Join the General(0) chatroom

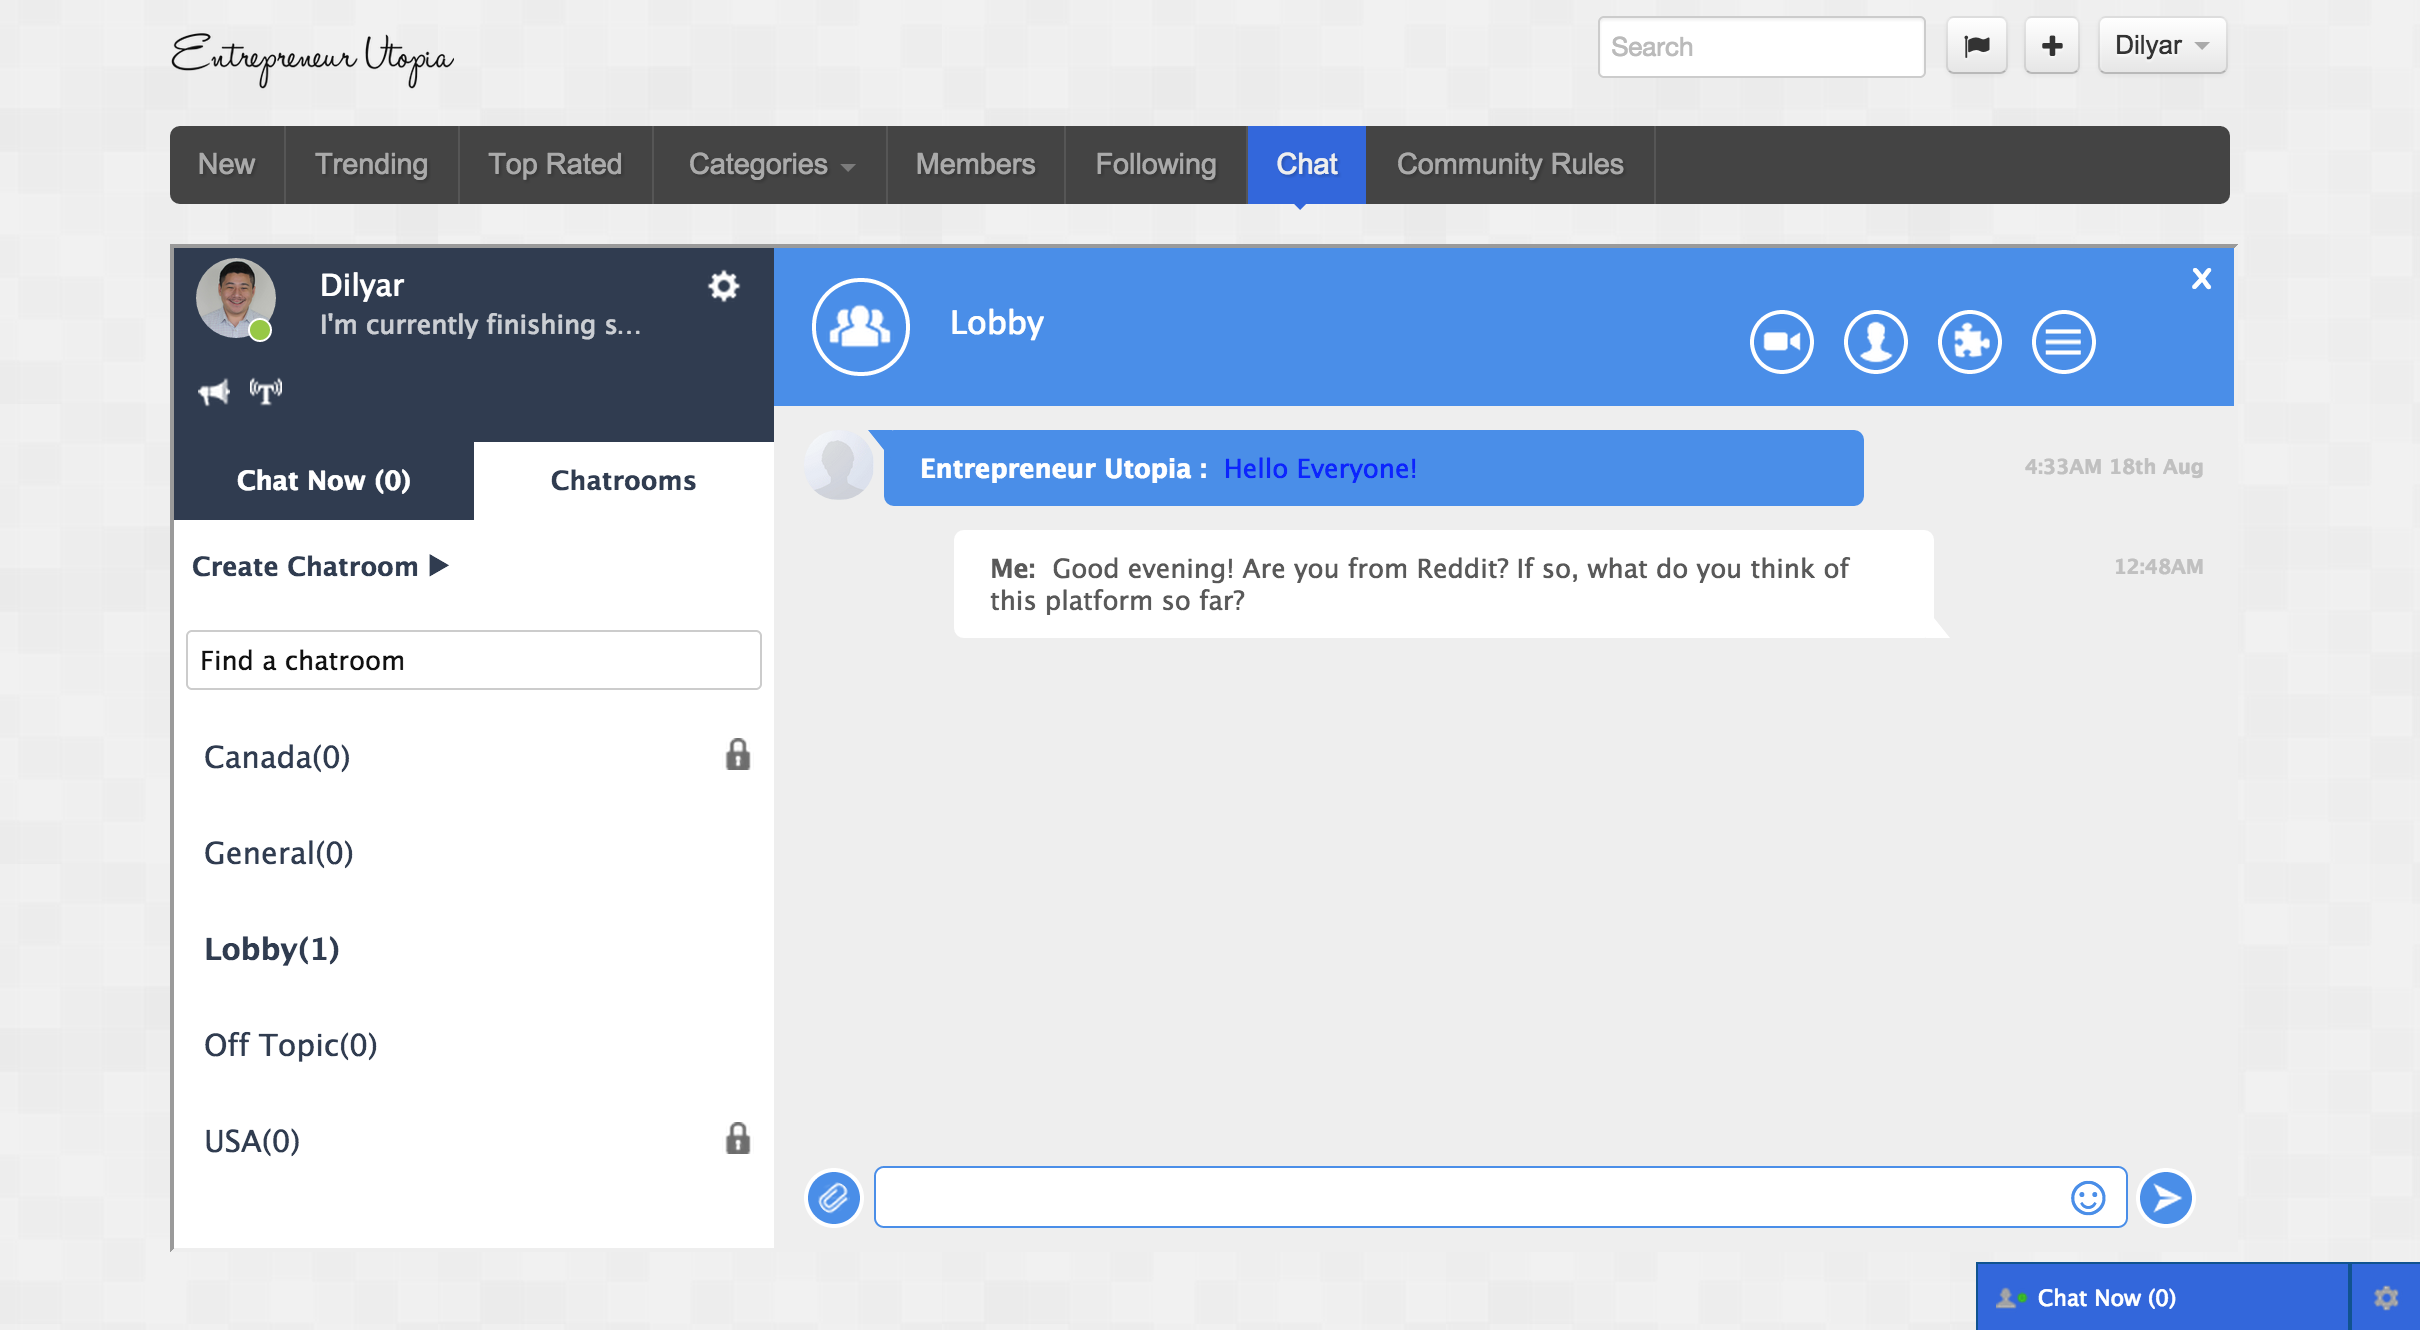[x=279, y=853]
